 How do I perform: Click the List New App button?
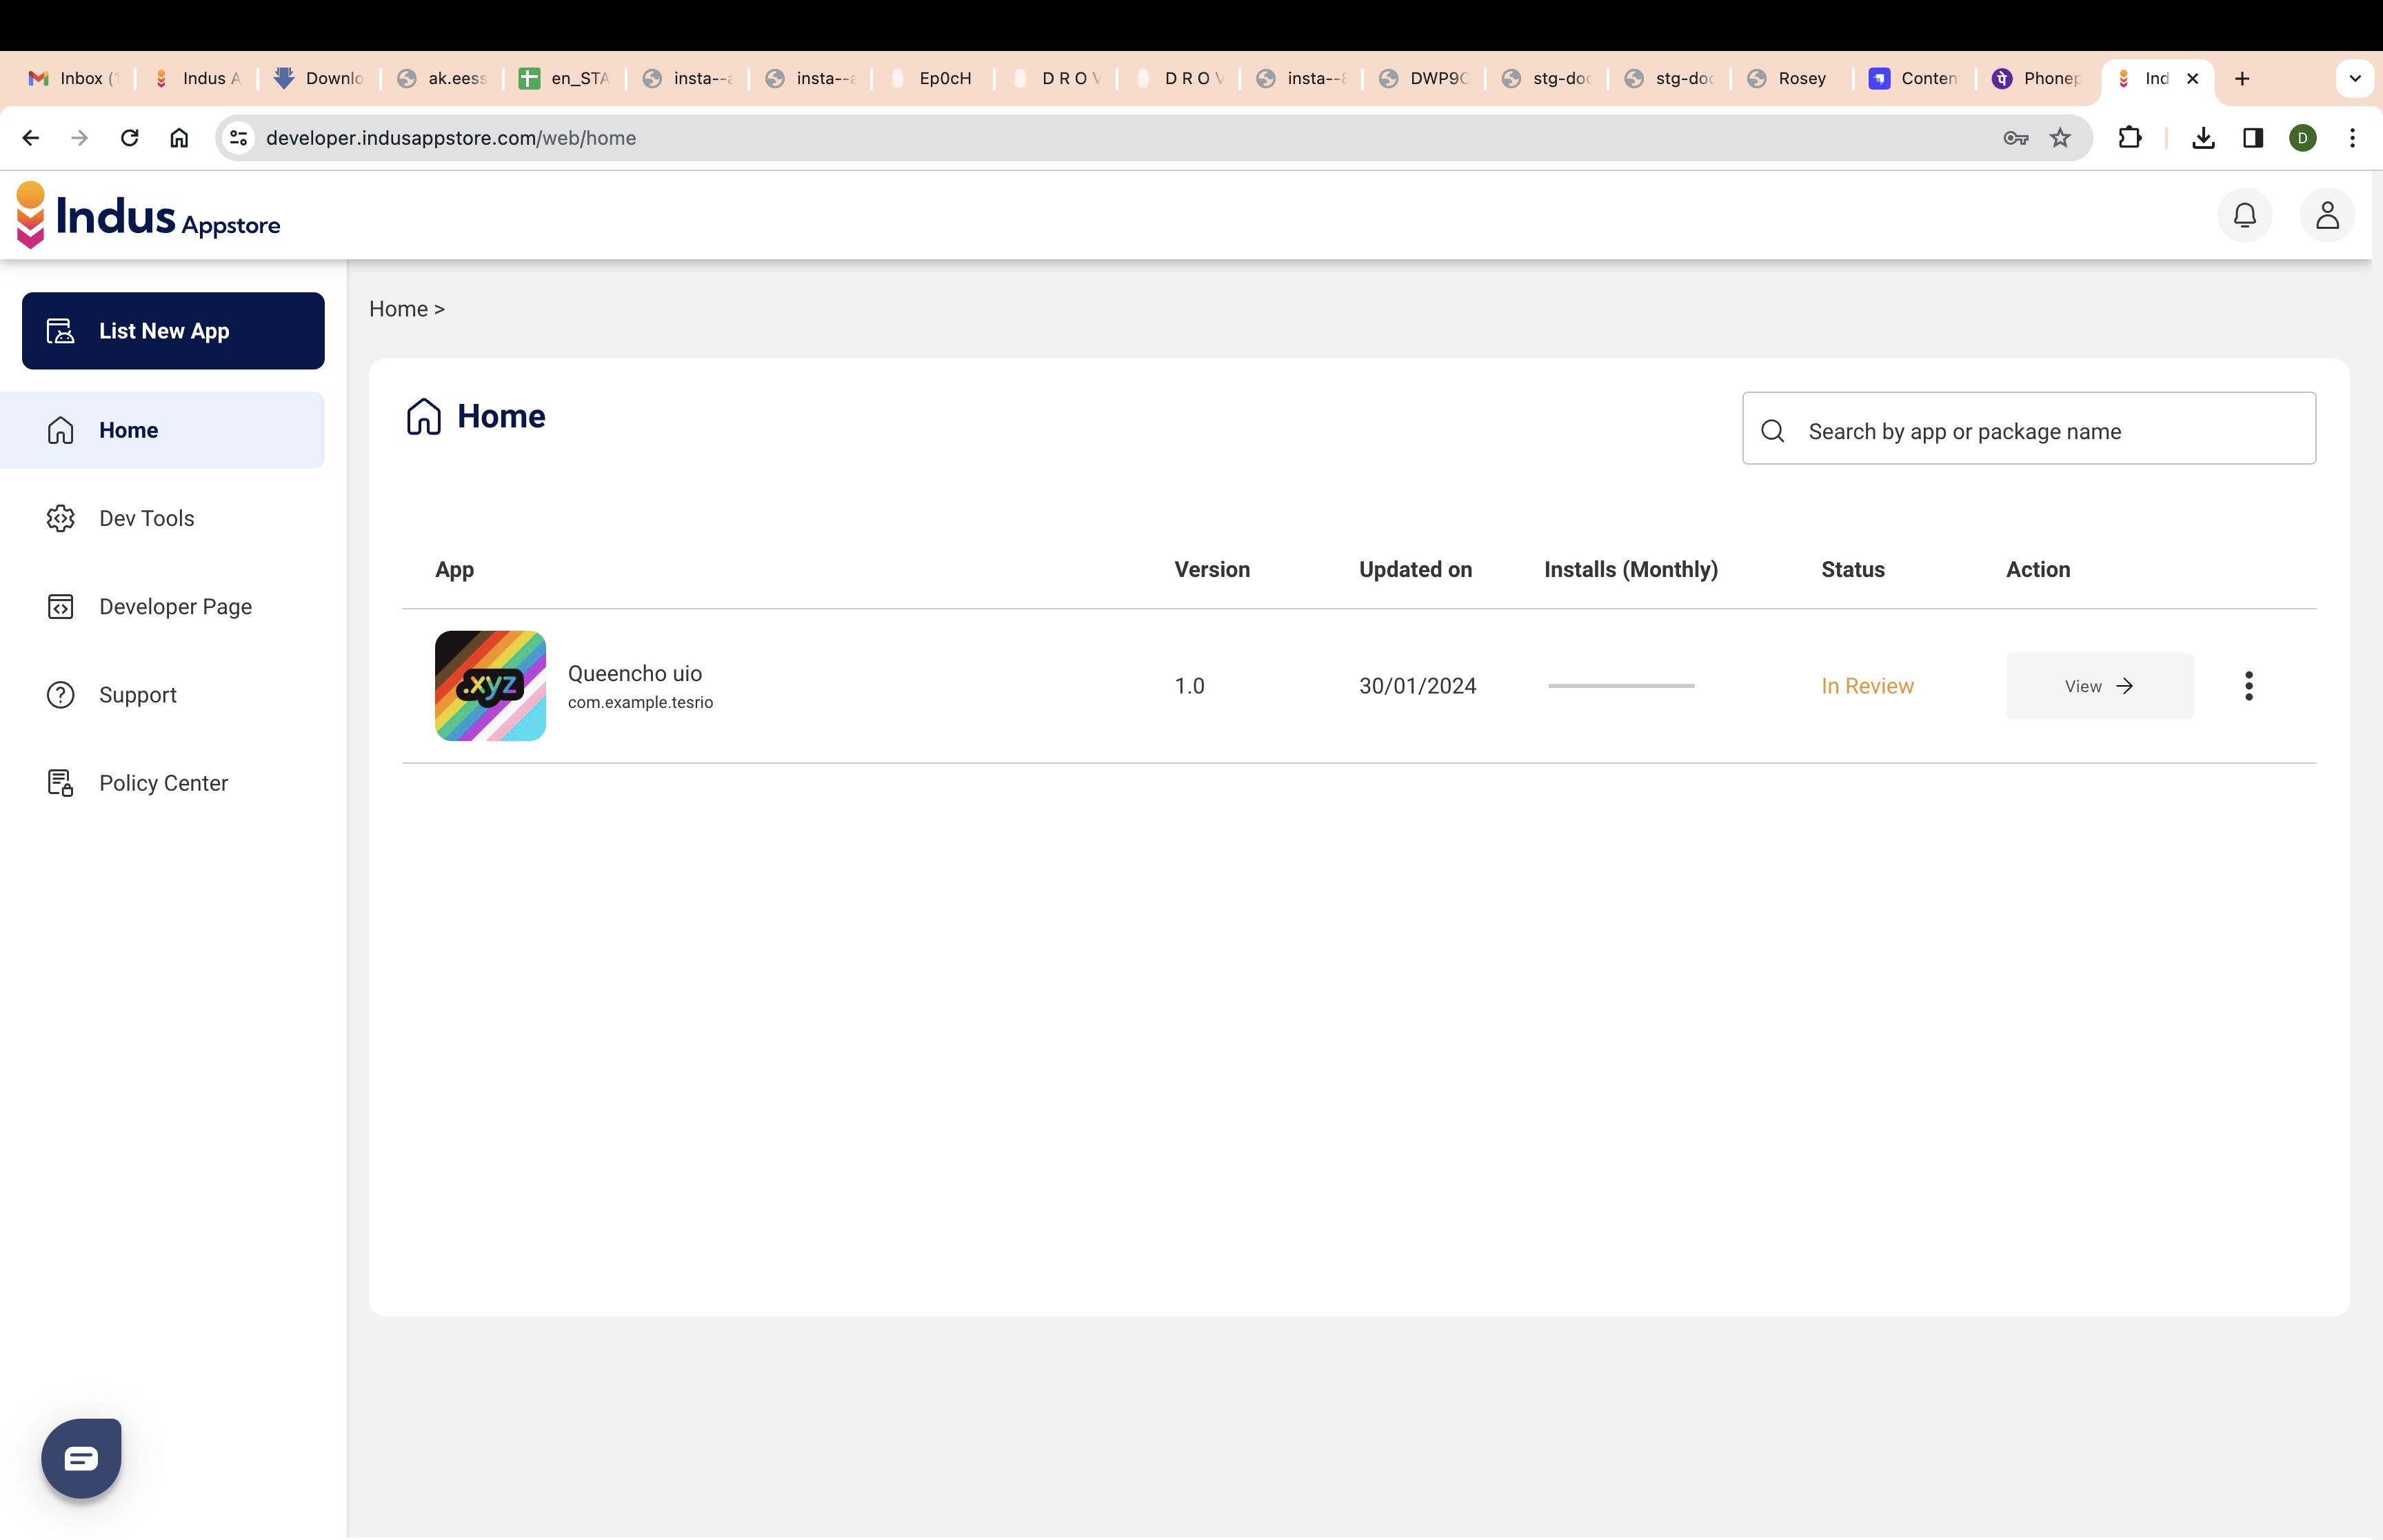173,331
